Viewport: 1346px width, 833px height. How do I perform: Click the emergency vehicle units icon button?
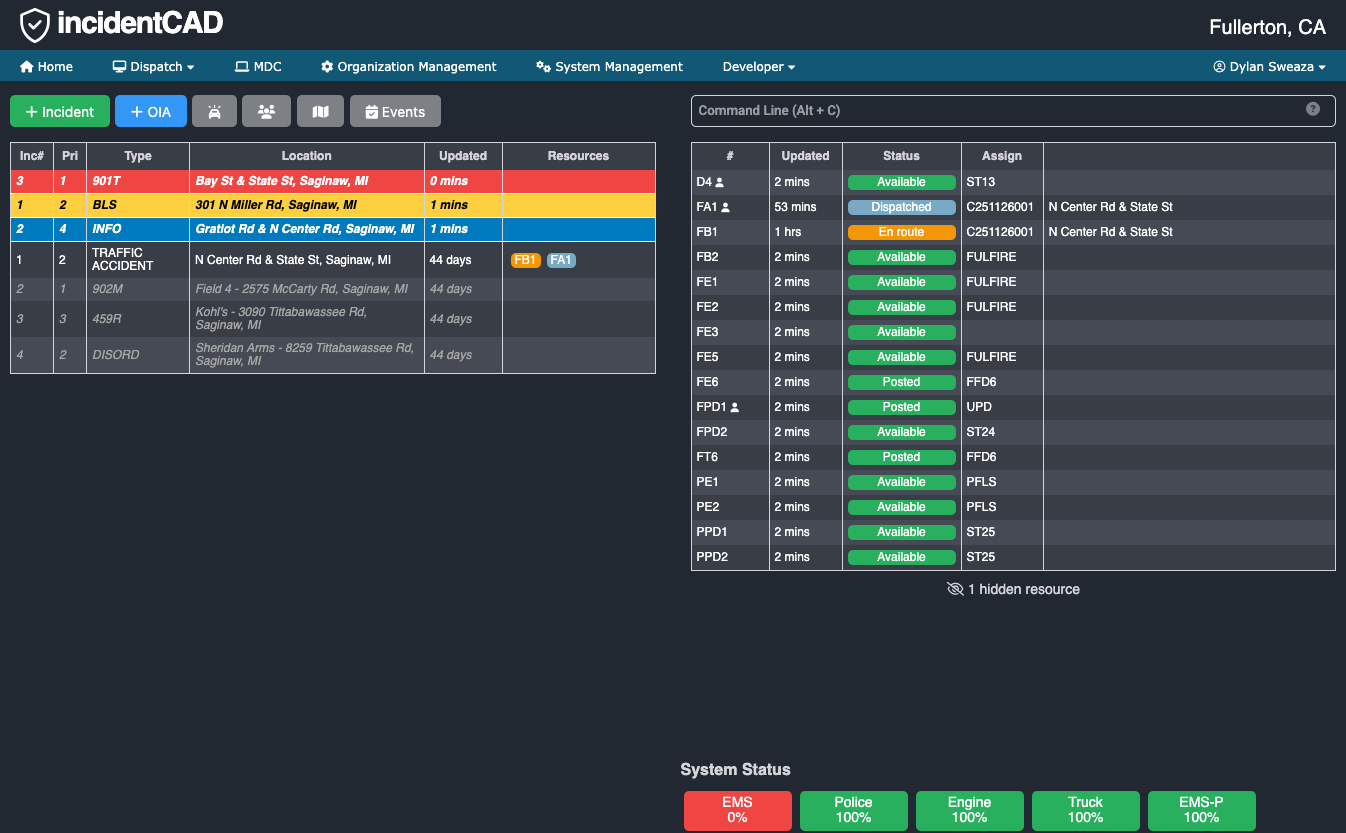(x=214, y=112)
